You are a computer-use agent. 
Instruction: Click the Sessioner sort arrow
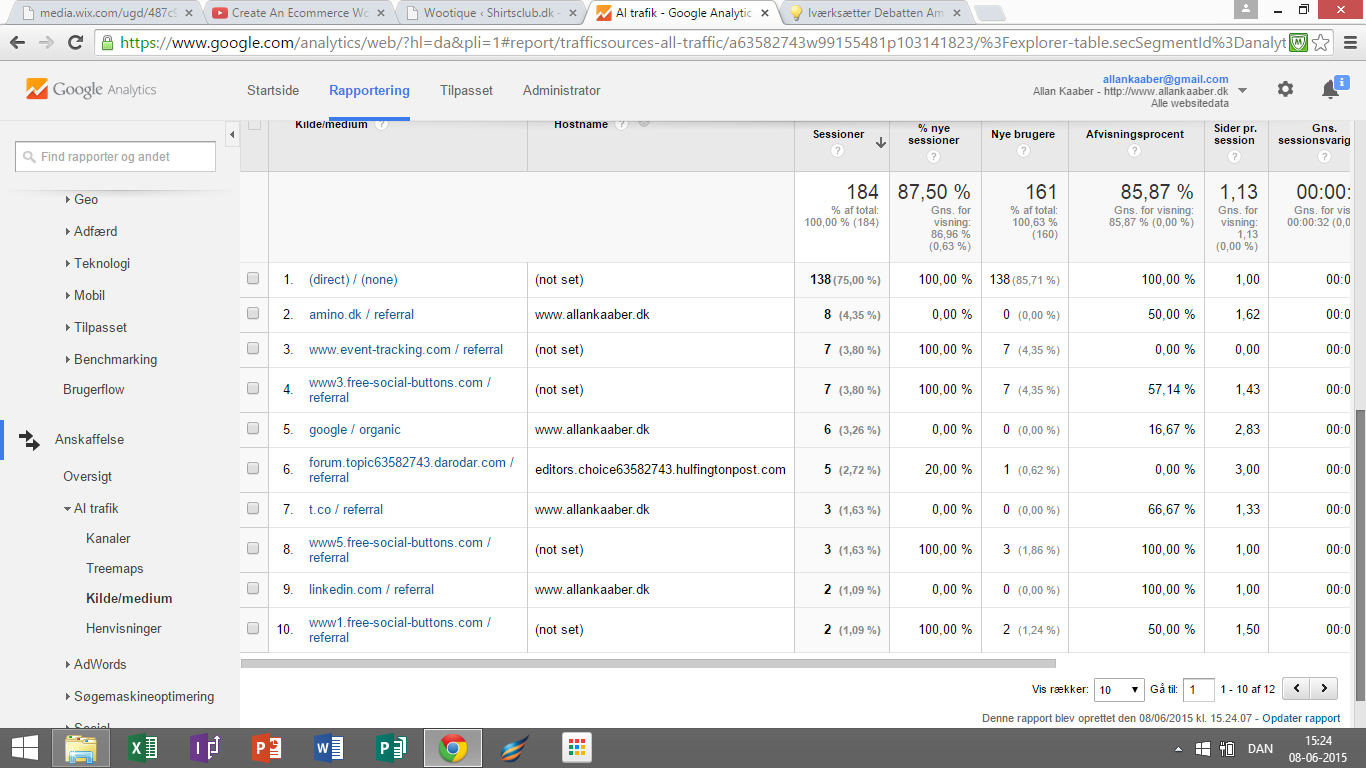[880, 142]
